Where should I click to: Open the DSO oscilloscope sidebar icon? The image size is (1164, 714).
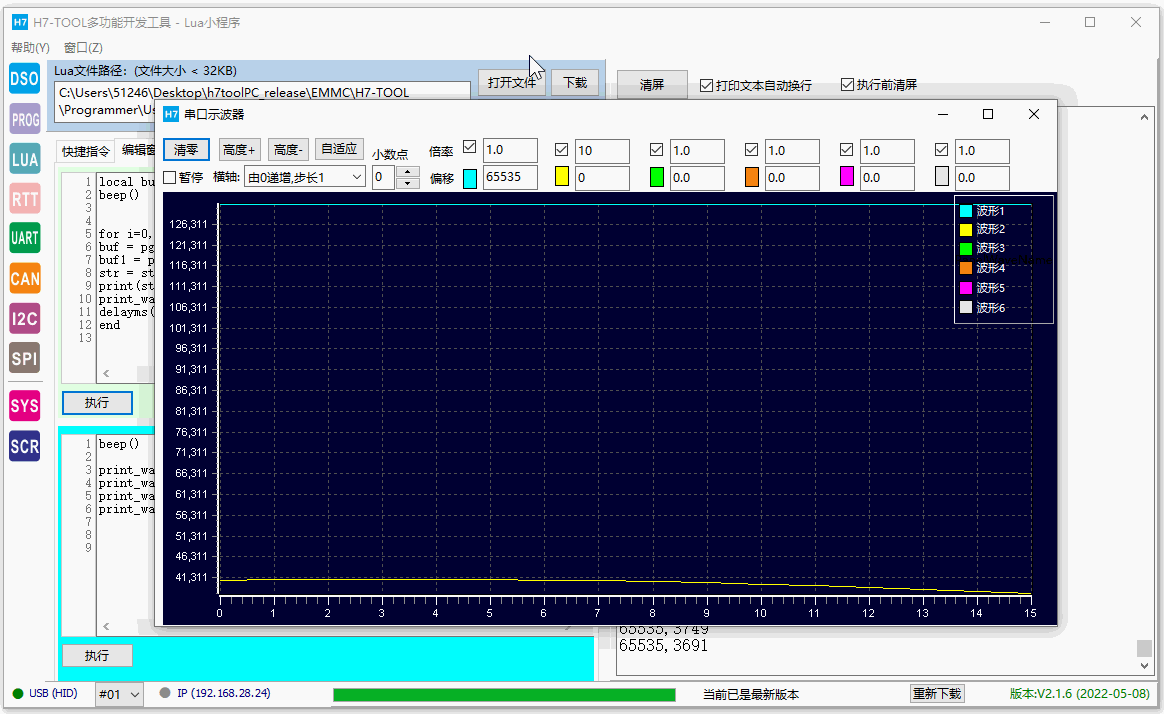click(24, 79)
